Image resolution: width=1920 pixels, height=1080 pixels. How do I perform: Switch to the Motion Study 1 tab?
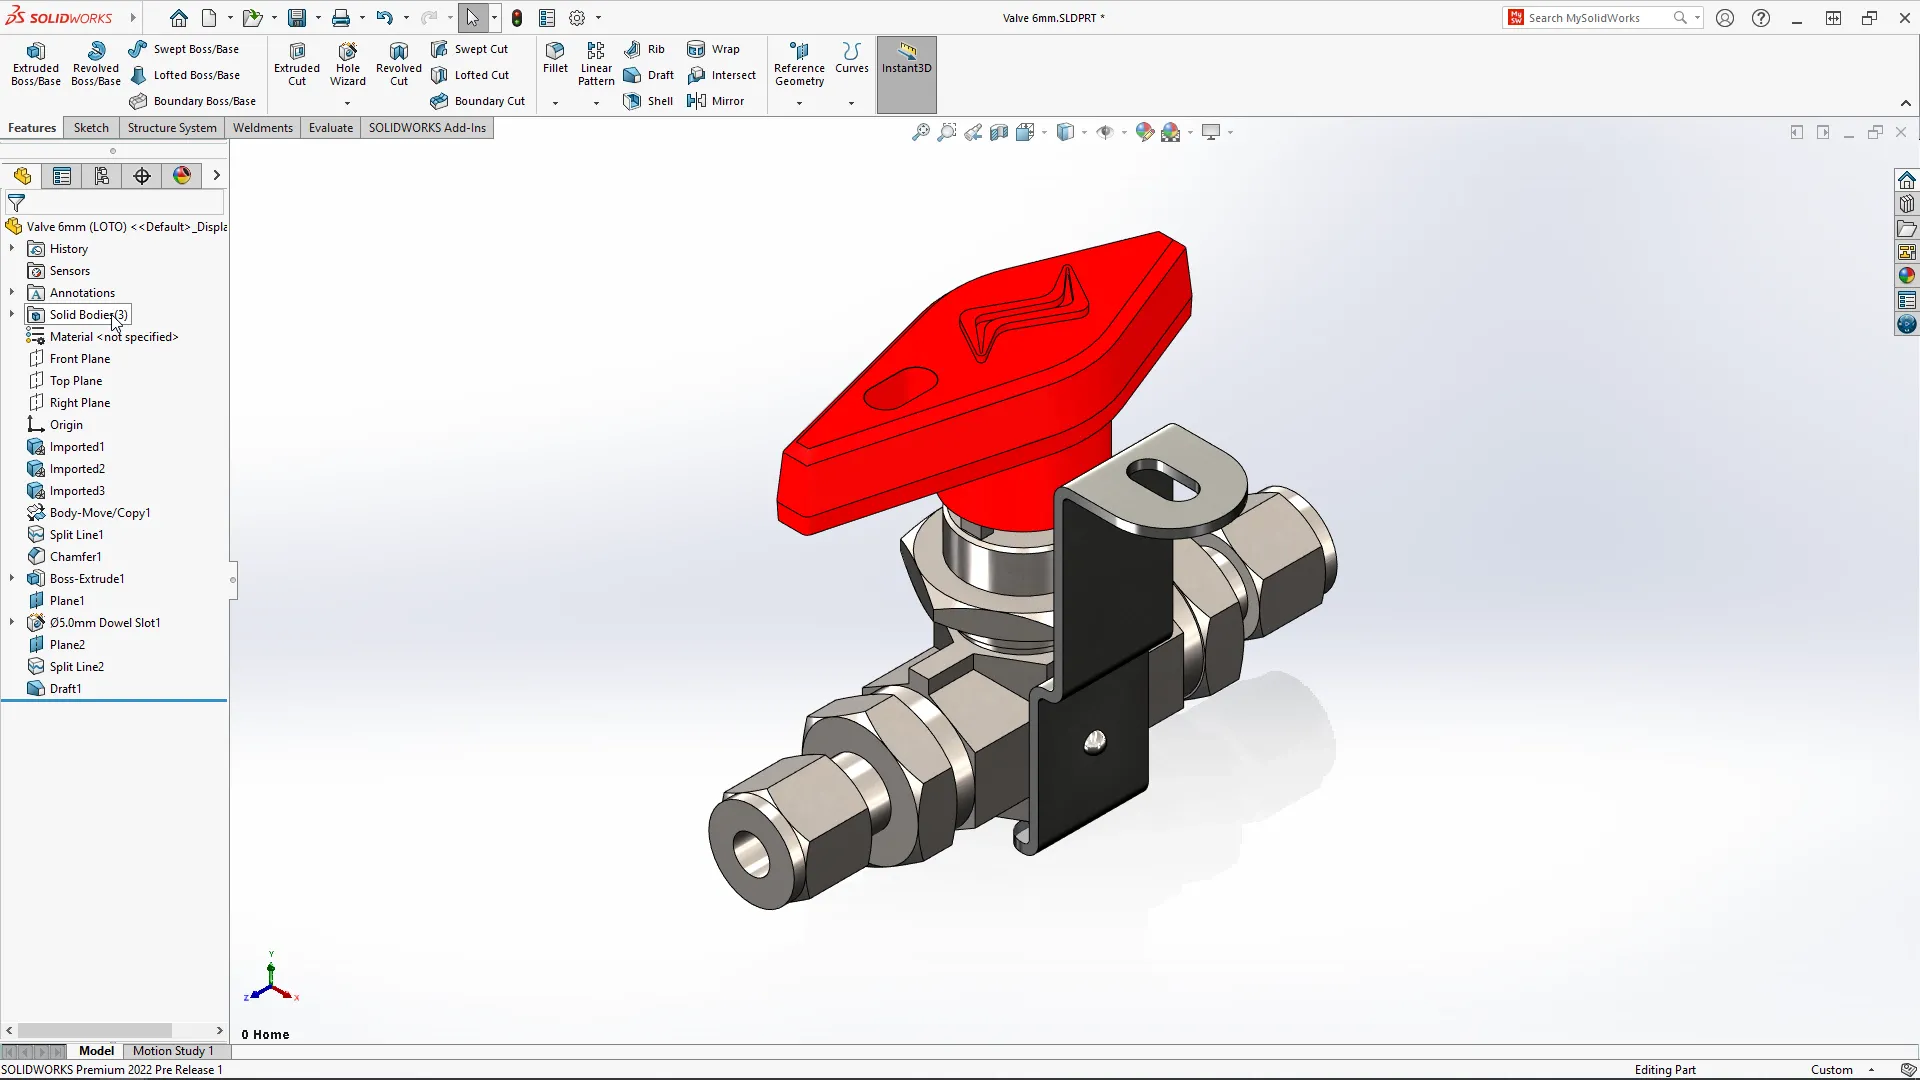point(174,1051)
